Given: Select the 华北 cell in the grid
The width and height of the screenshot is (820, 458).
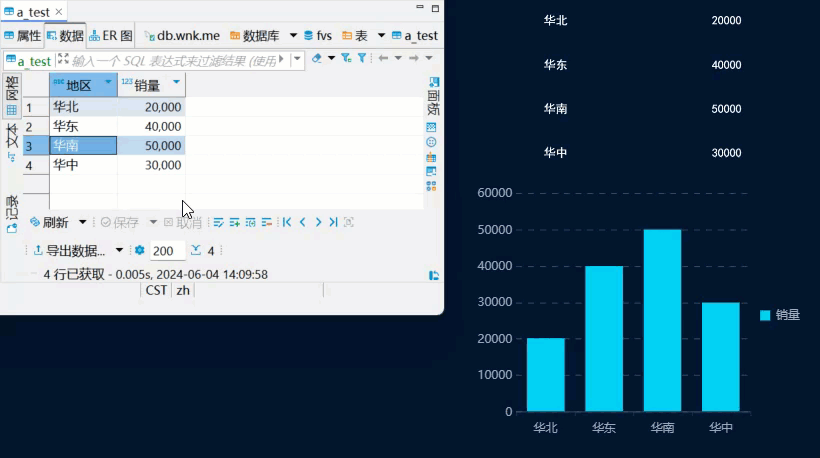Looking at the screenshot, I should 83,107.
